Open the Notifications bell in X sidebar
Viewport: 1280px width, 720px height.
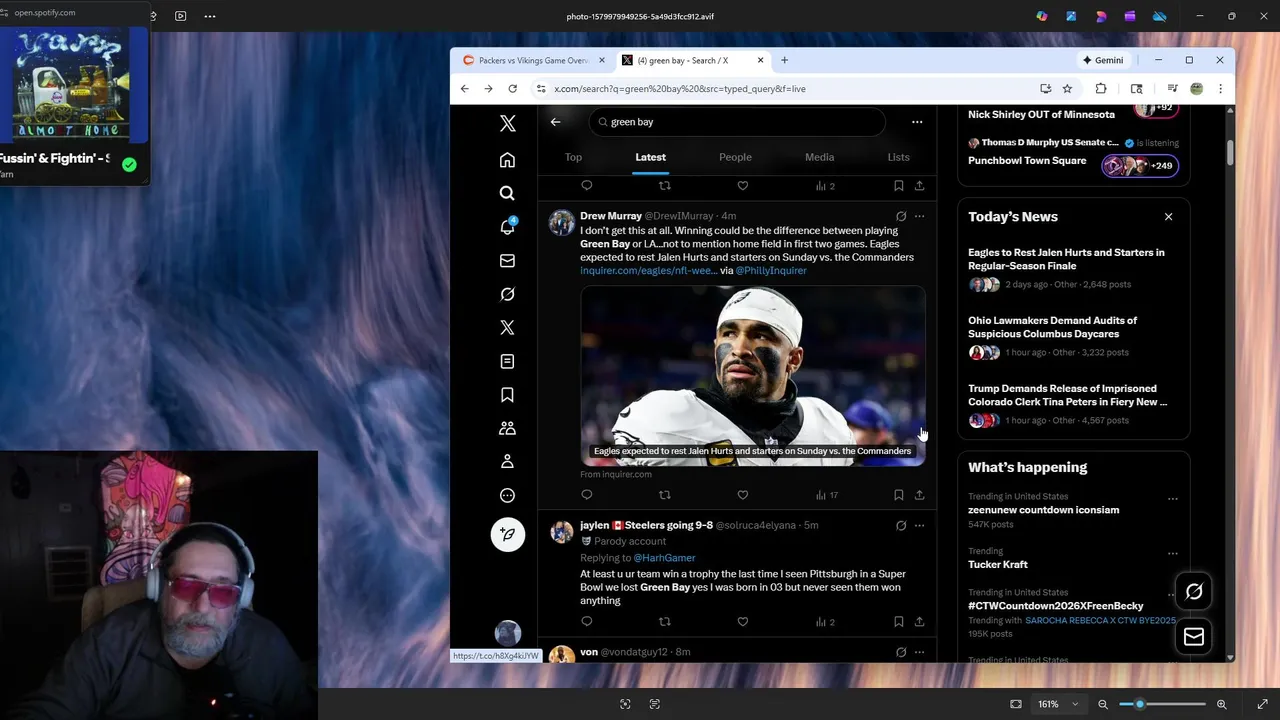(x=507, y=227)
